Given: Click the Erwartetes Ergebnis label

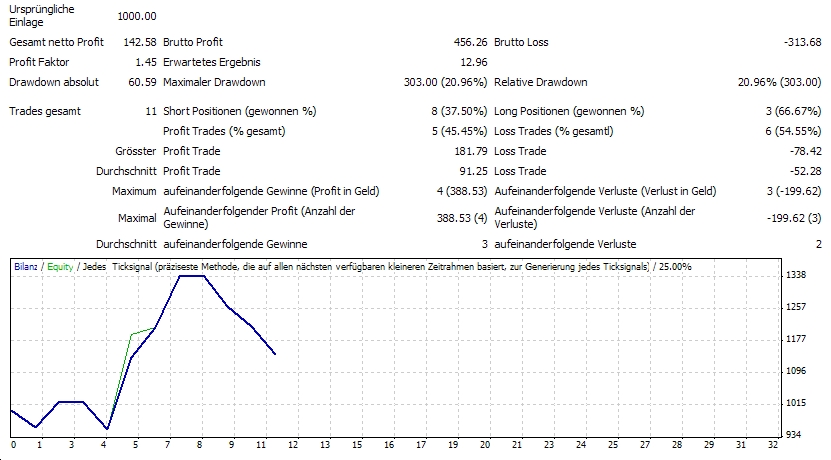Looking at the screenshot, I should tap(211, 63).
